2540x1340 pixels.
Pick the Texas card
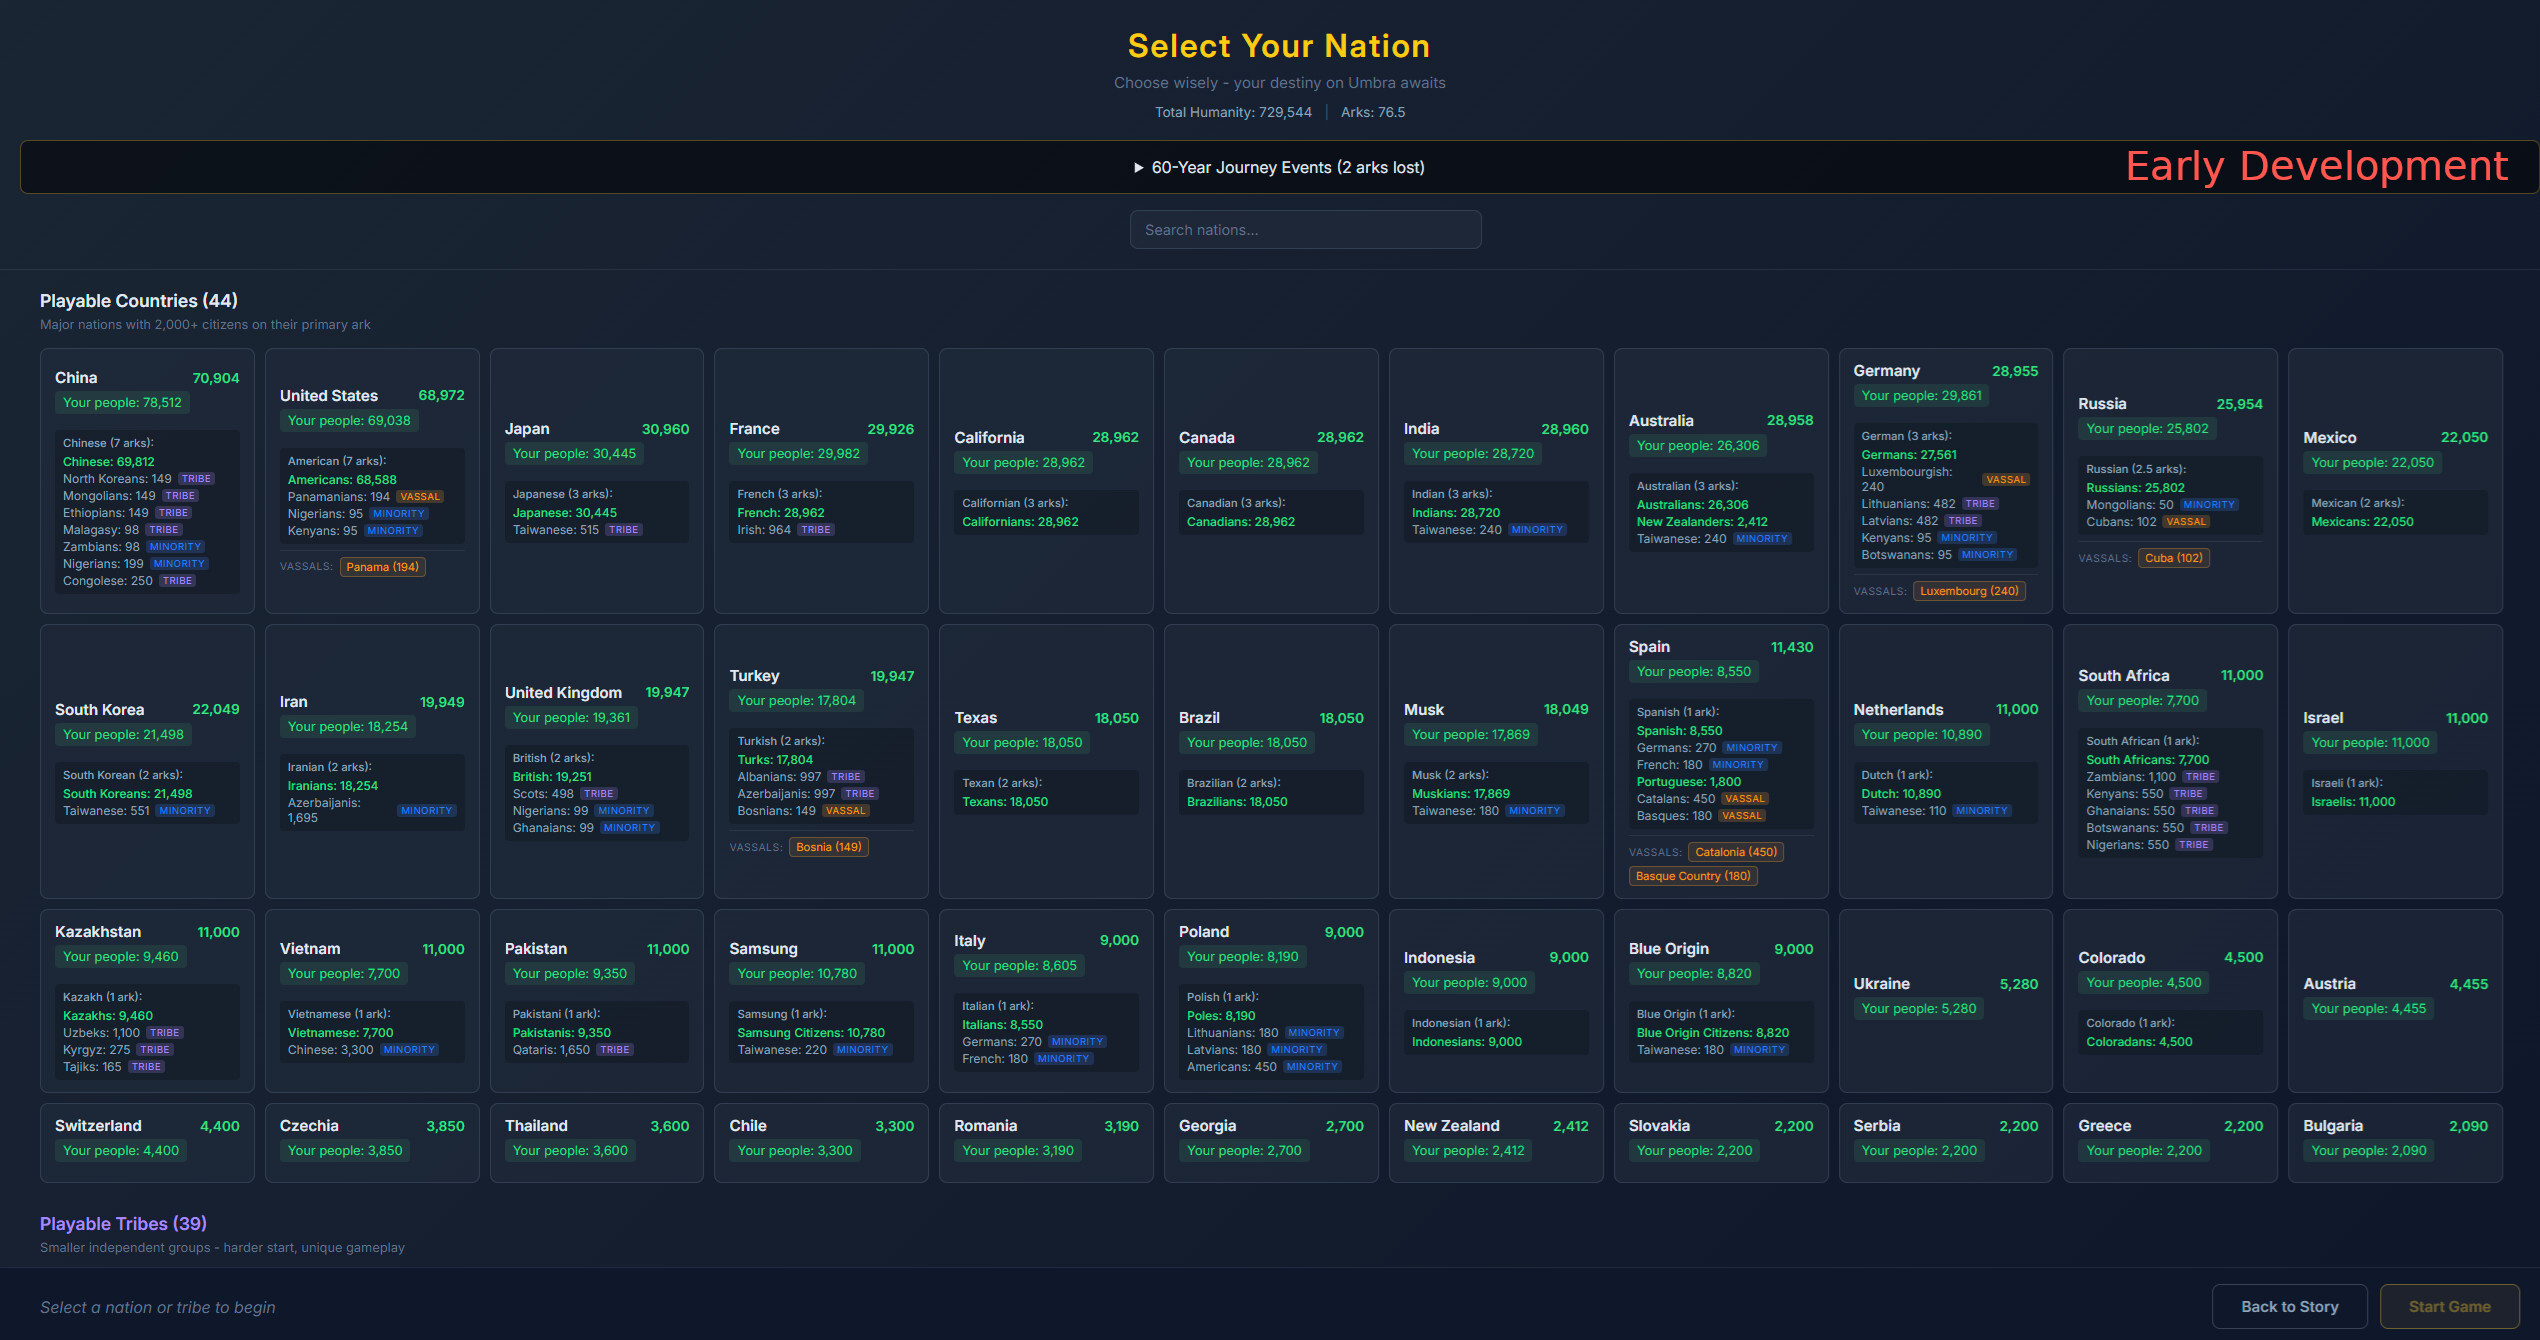tap(1046, 761)
